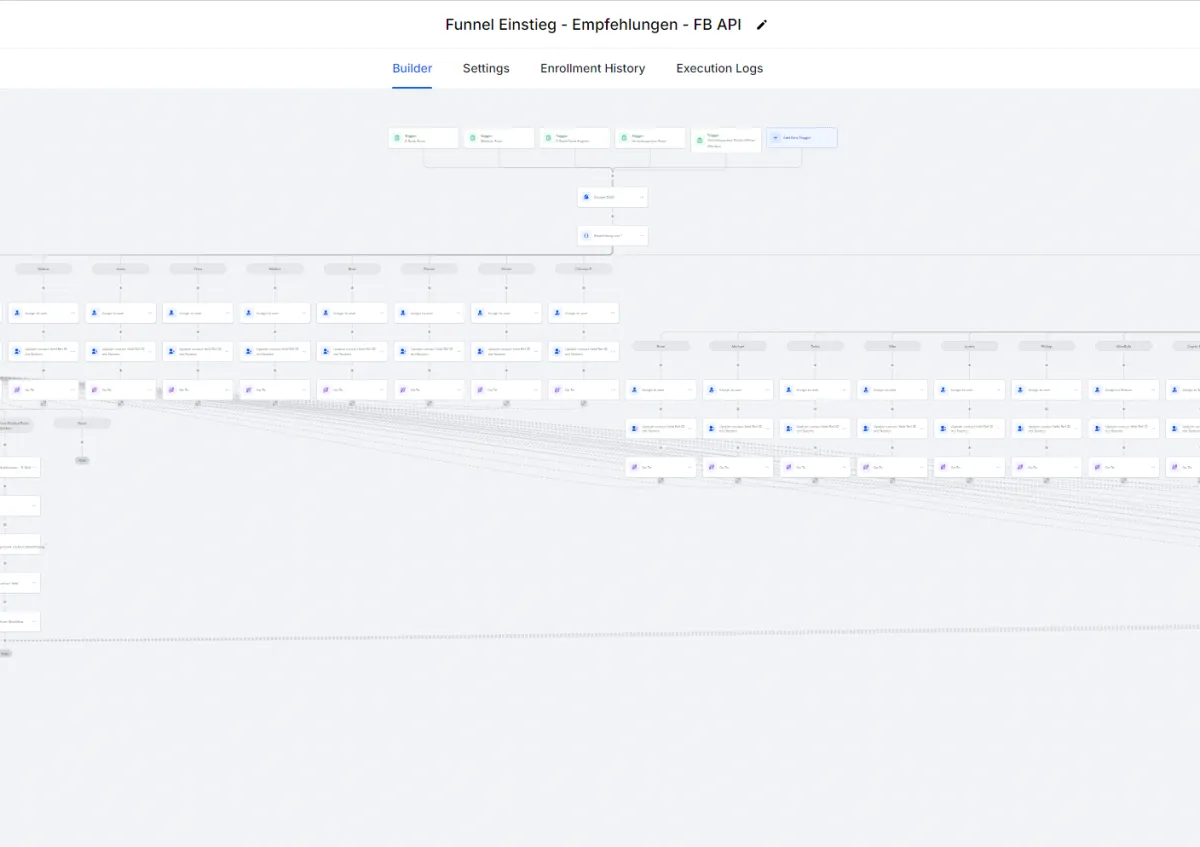The width and height of the screenshot is (1200, 847).
Task: Open the Enrollment History tab
Action: [x=593, y=68]
